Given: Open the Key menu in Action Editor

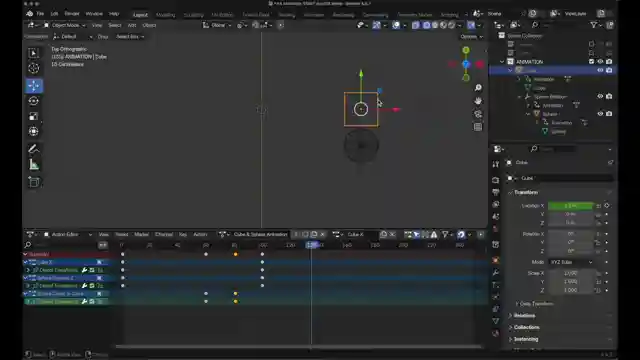Looking at the screenshot, I should click(183, 234).
